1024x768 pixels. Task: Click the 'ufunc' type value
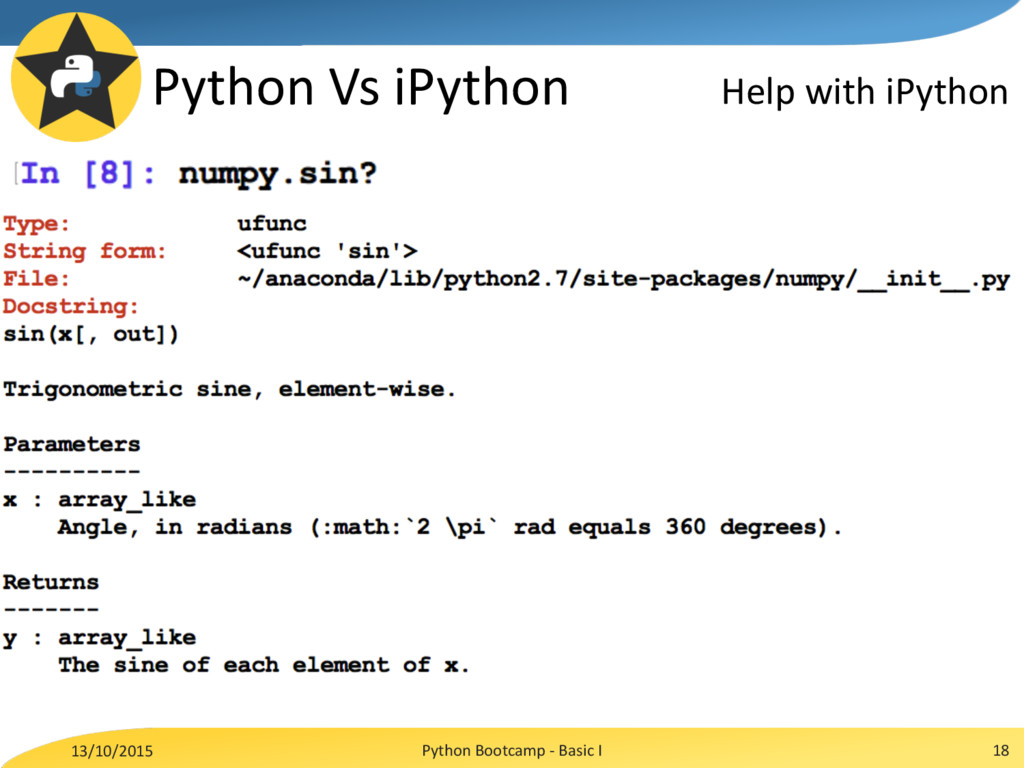click(x=272, y=224)
